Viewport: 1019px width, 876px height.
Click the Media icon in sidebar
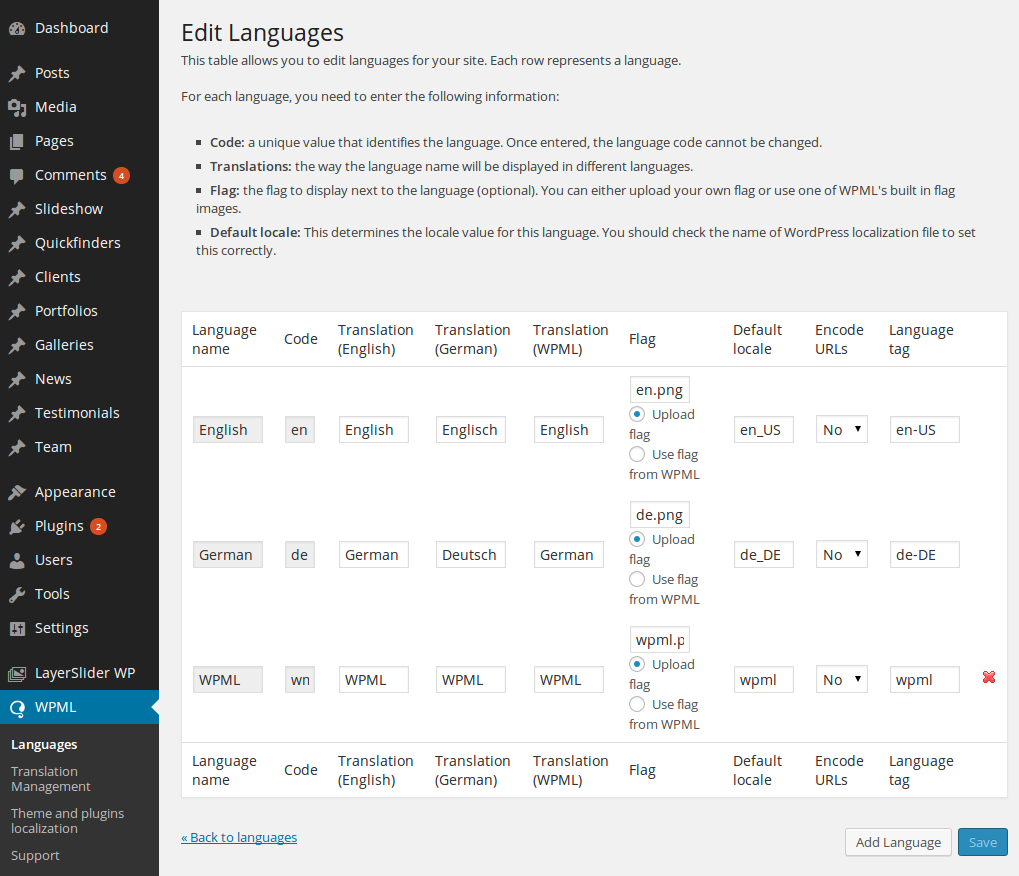tap(17, 107)
